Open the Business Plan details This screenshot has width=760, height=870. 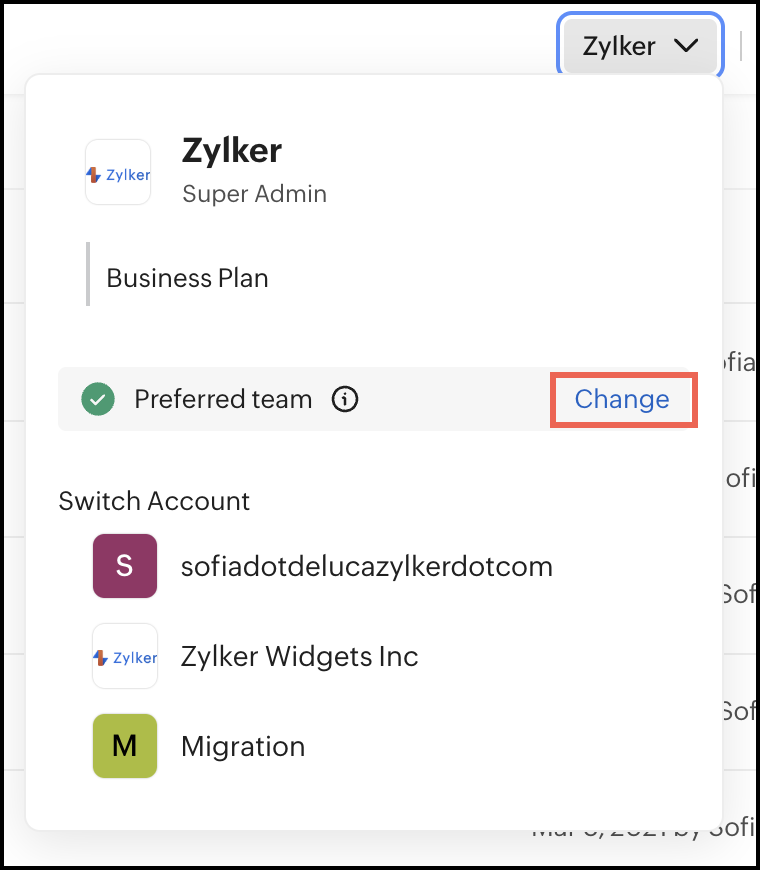coord(188,278)
